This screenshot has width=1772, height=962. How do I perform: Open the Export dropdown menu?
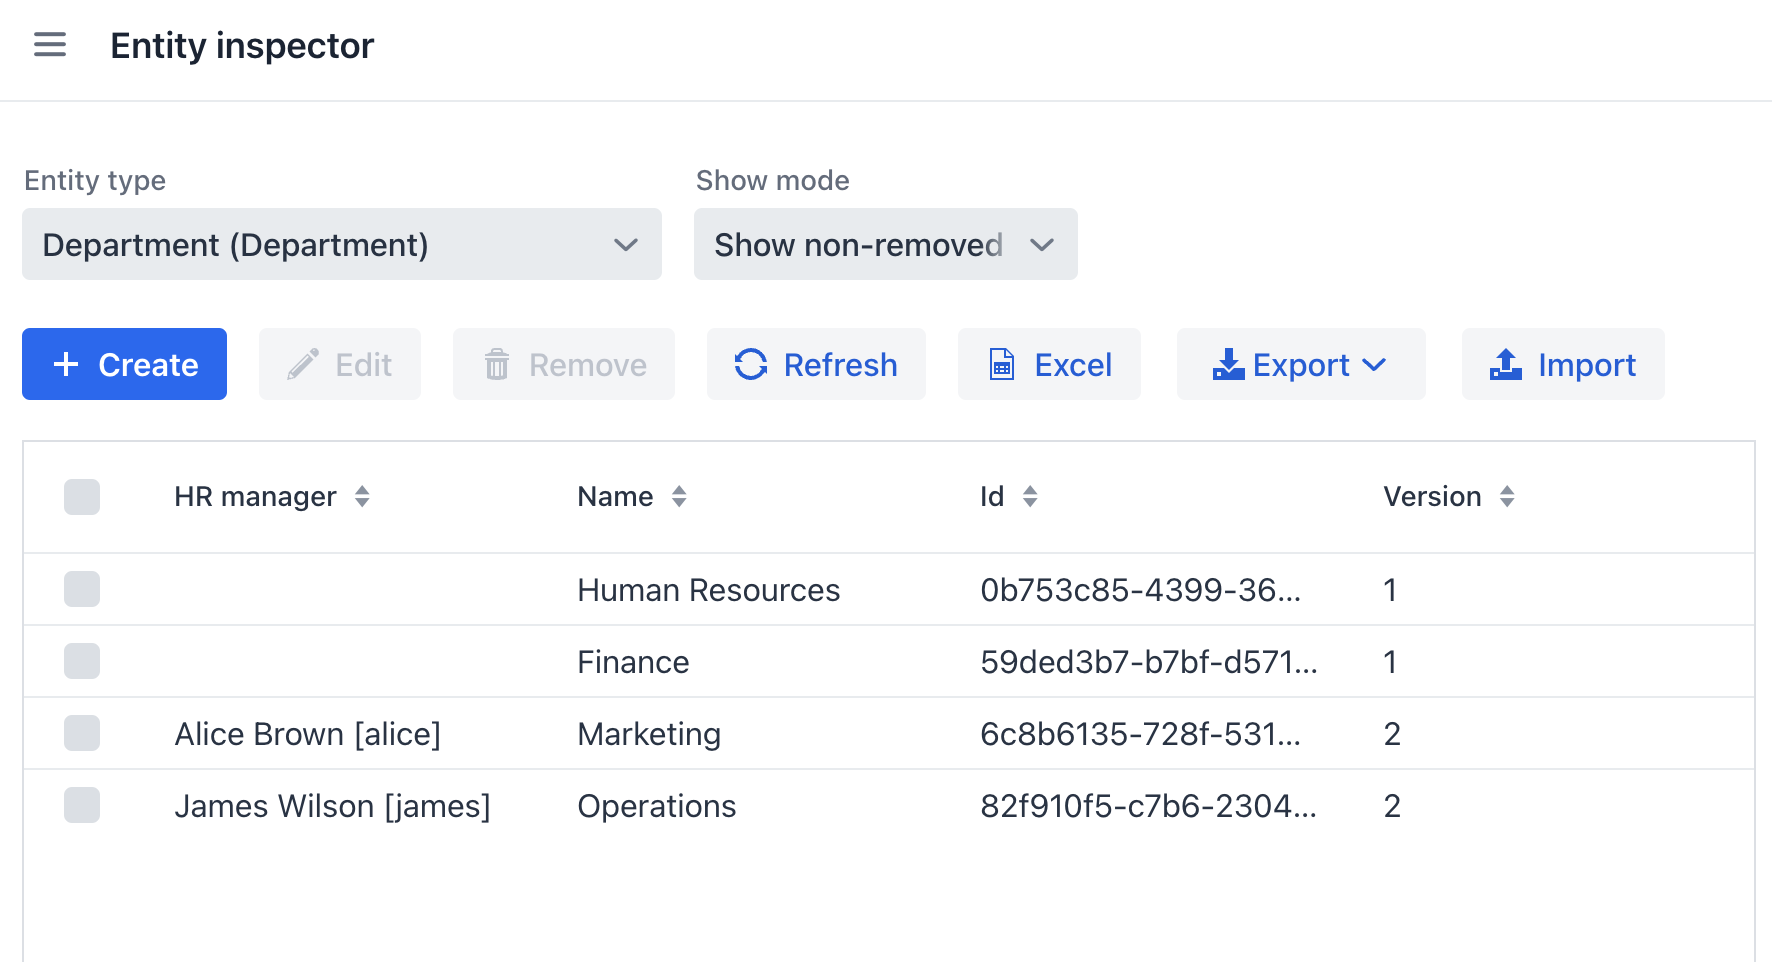pos(1300,365)
